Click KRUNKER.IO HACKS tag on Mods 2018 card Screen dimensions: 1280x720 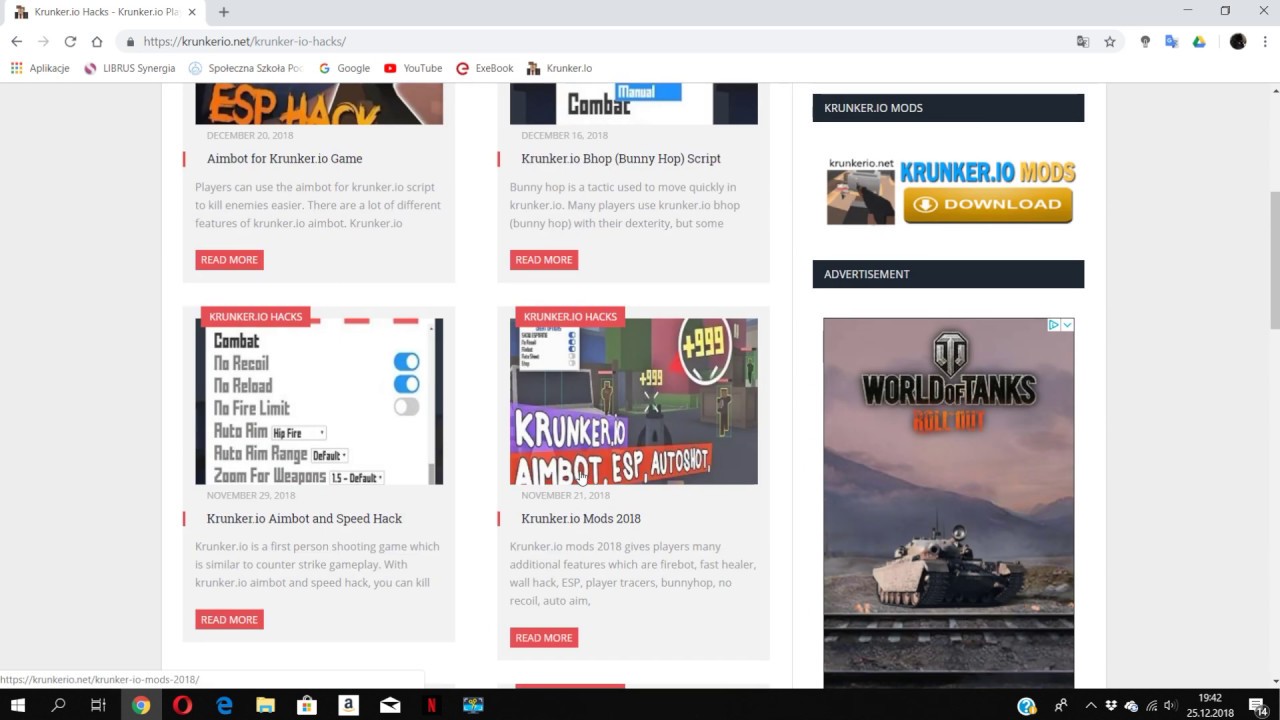tap(570, 317)
